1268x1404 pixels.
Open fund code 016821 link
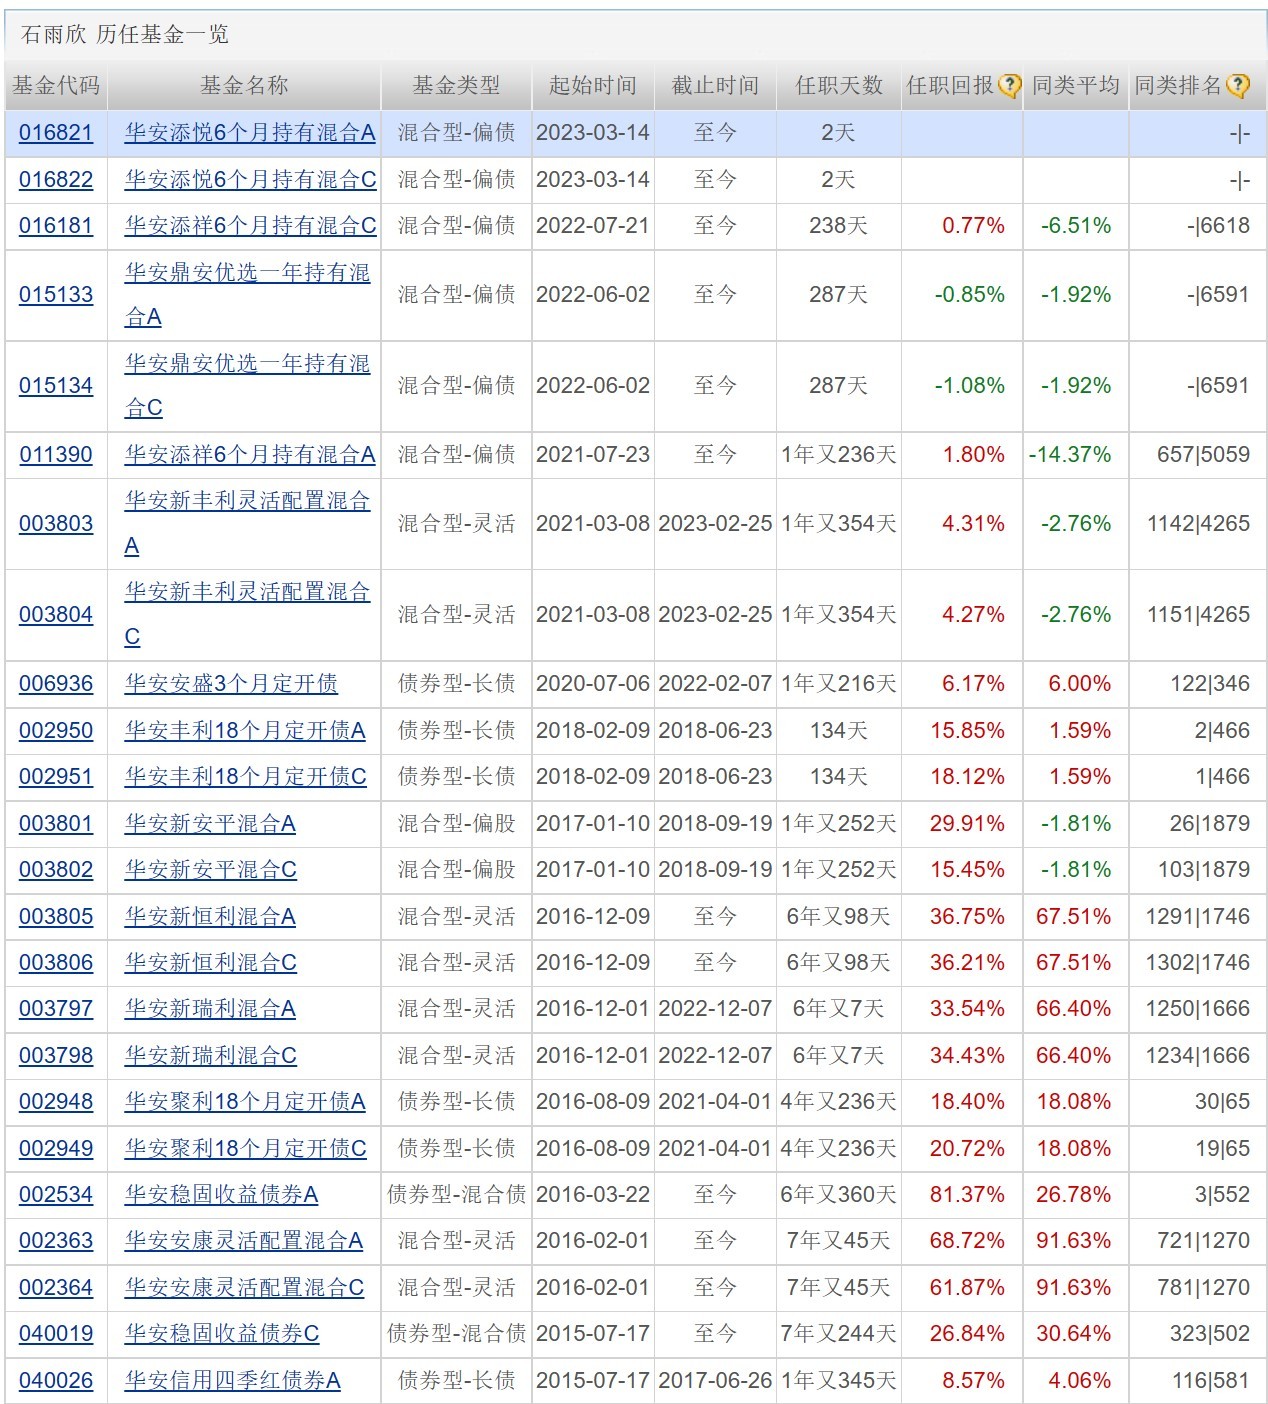pos(56,133)
